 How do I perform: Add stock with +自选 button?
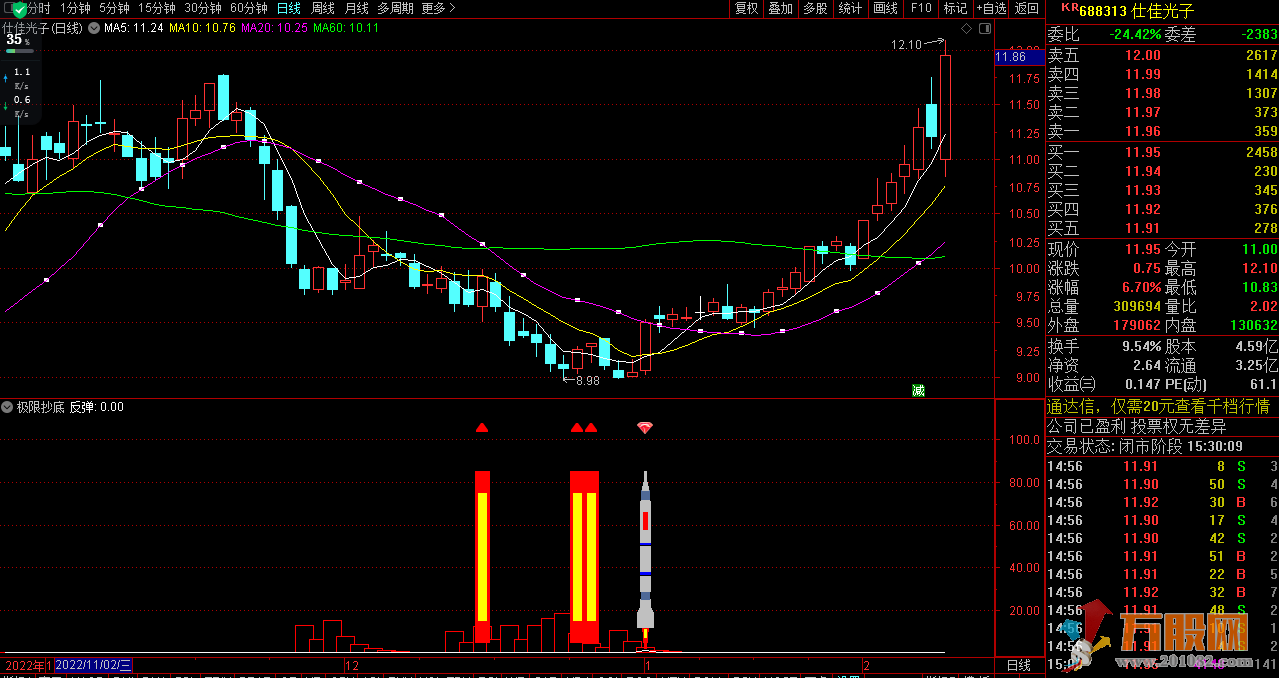990,8
